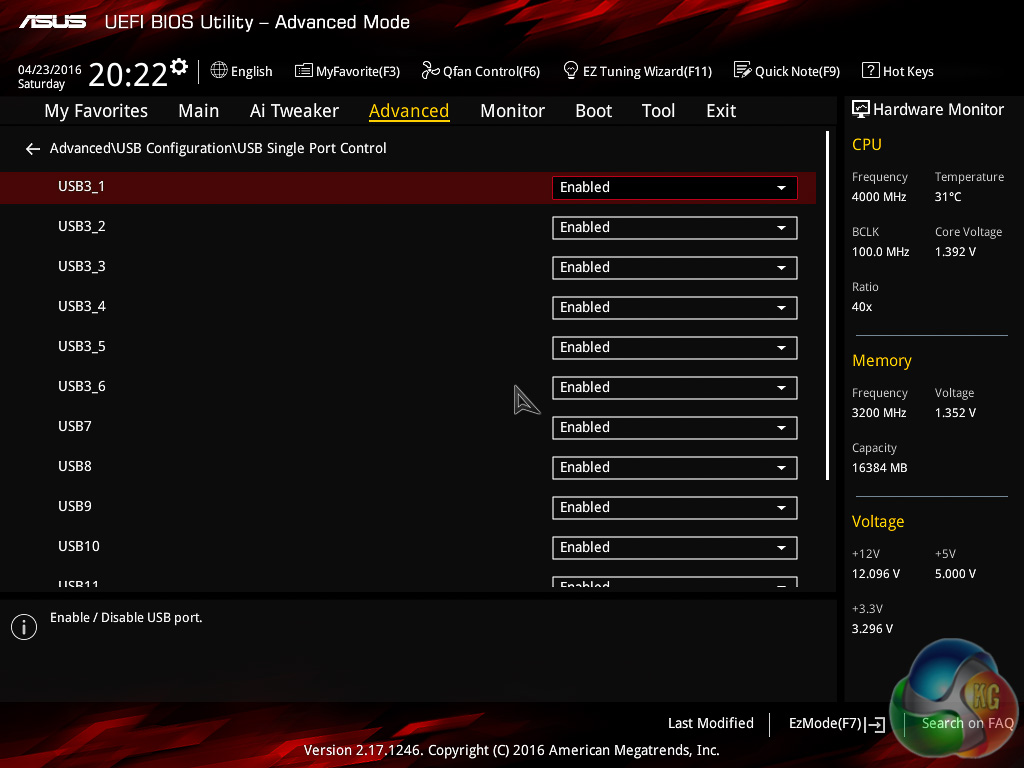
Task: Select the USB3_6 row label
Action: coord(82,386)
